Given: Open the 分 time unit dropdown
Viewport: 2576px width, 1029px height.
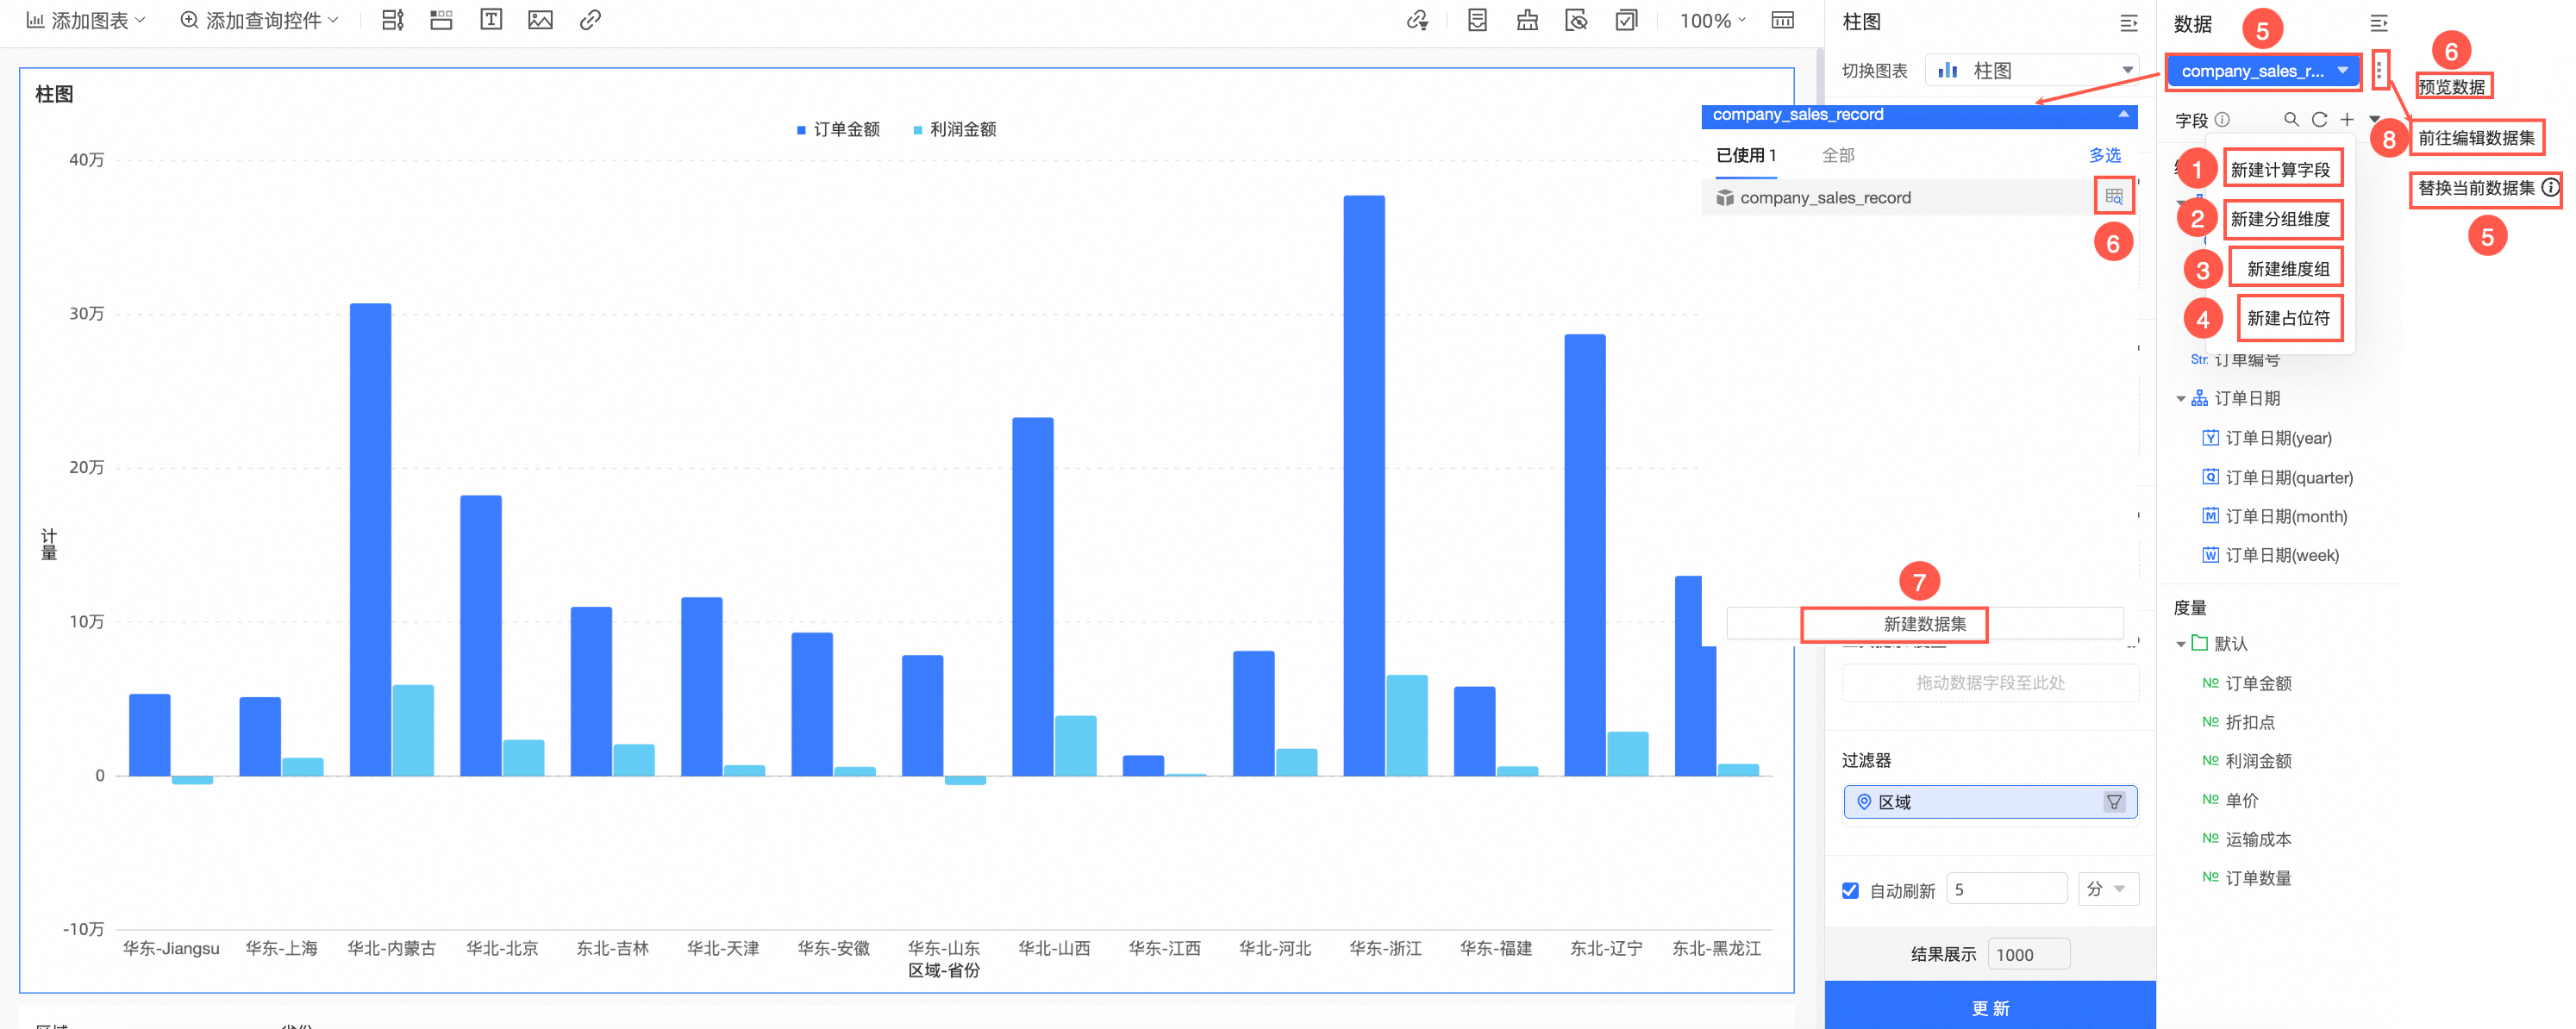Looking at the screenshot, I should pyautogui.click(x=2108, y=889).
